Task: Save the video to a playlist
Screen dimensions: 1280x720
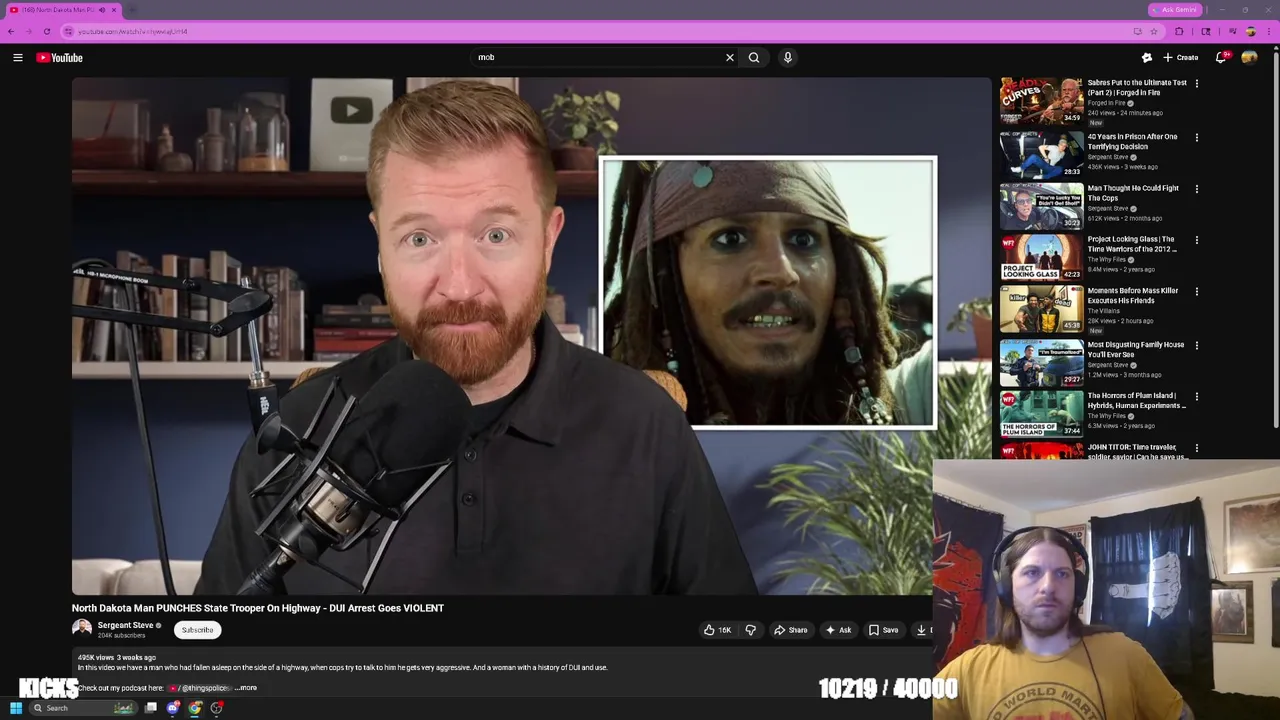Action: click(x=883, y=630)
